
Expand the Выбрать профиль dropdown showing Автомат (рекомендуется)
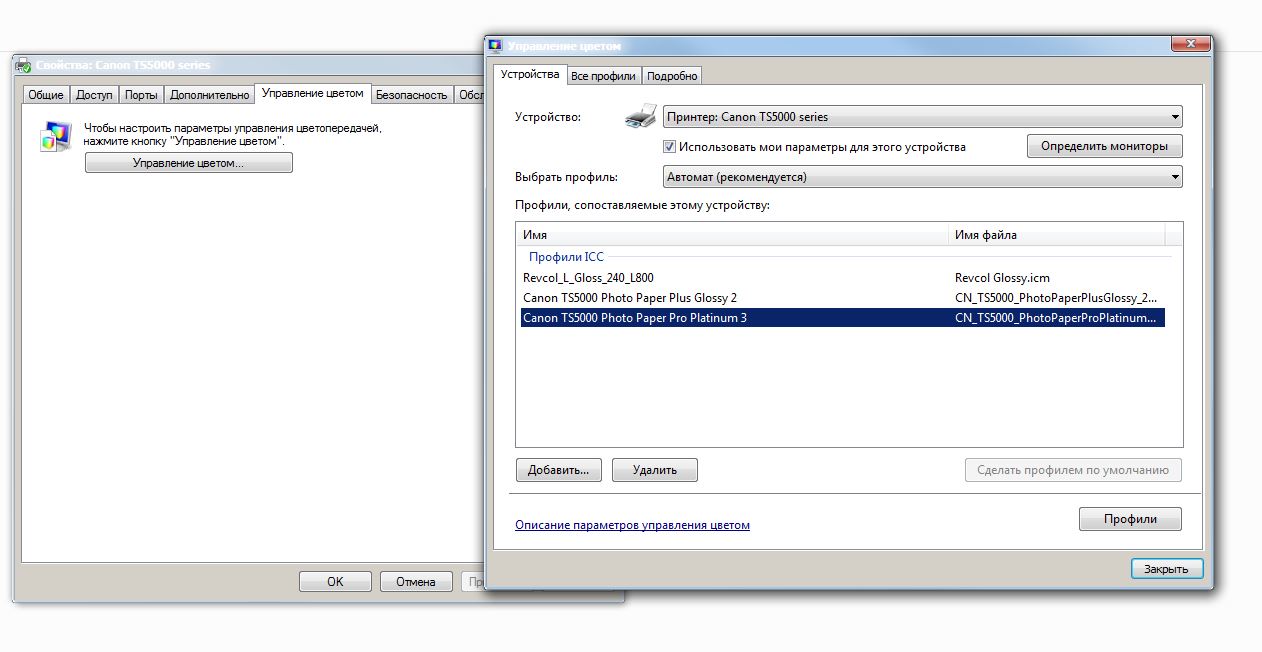click(923, 177)
